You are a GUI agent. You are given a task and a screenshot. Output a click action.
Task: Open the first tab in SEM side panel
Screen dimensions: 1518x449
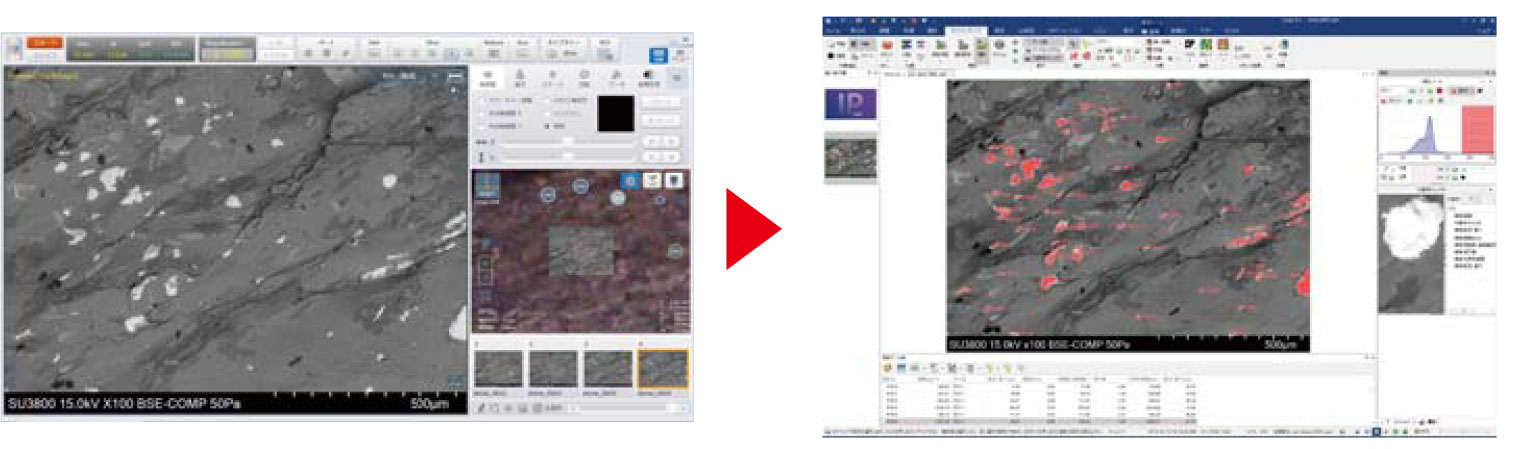click(x=487, y=79)
